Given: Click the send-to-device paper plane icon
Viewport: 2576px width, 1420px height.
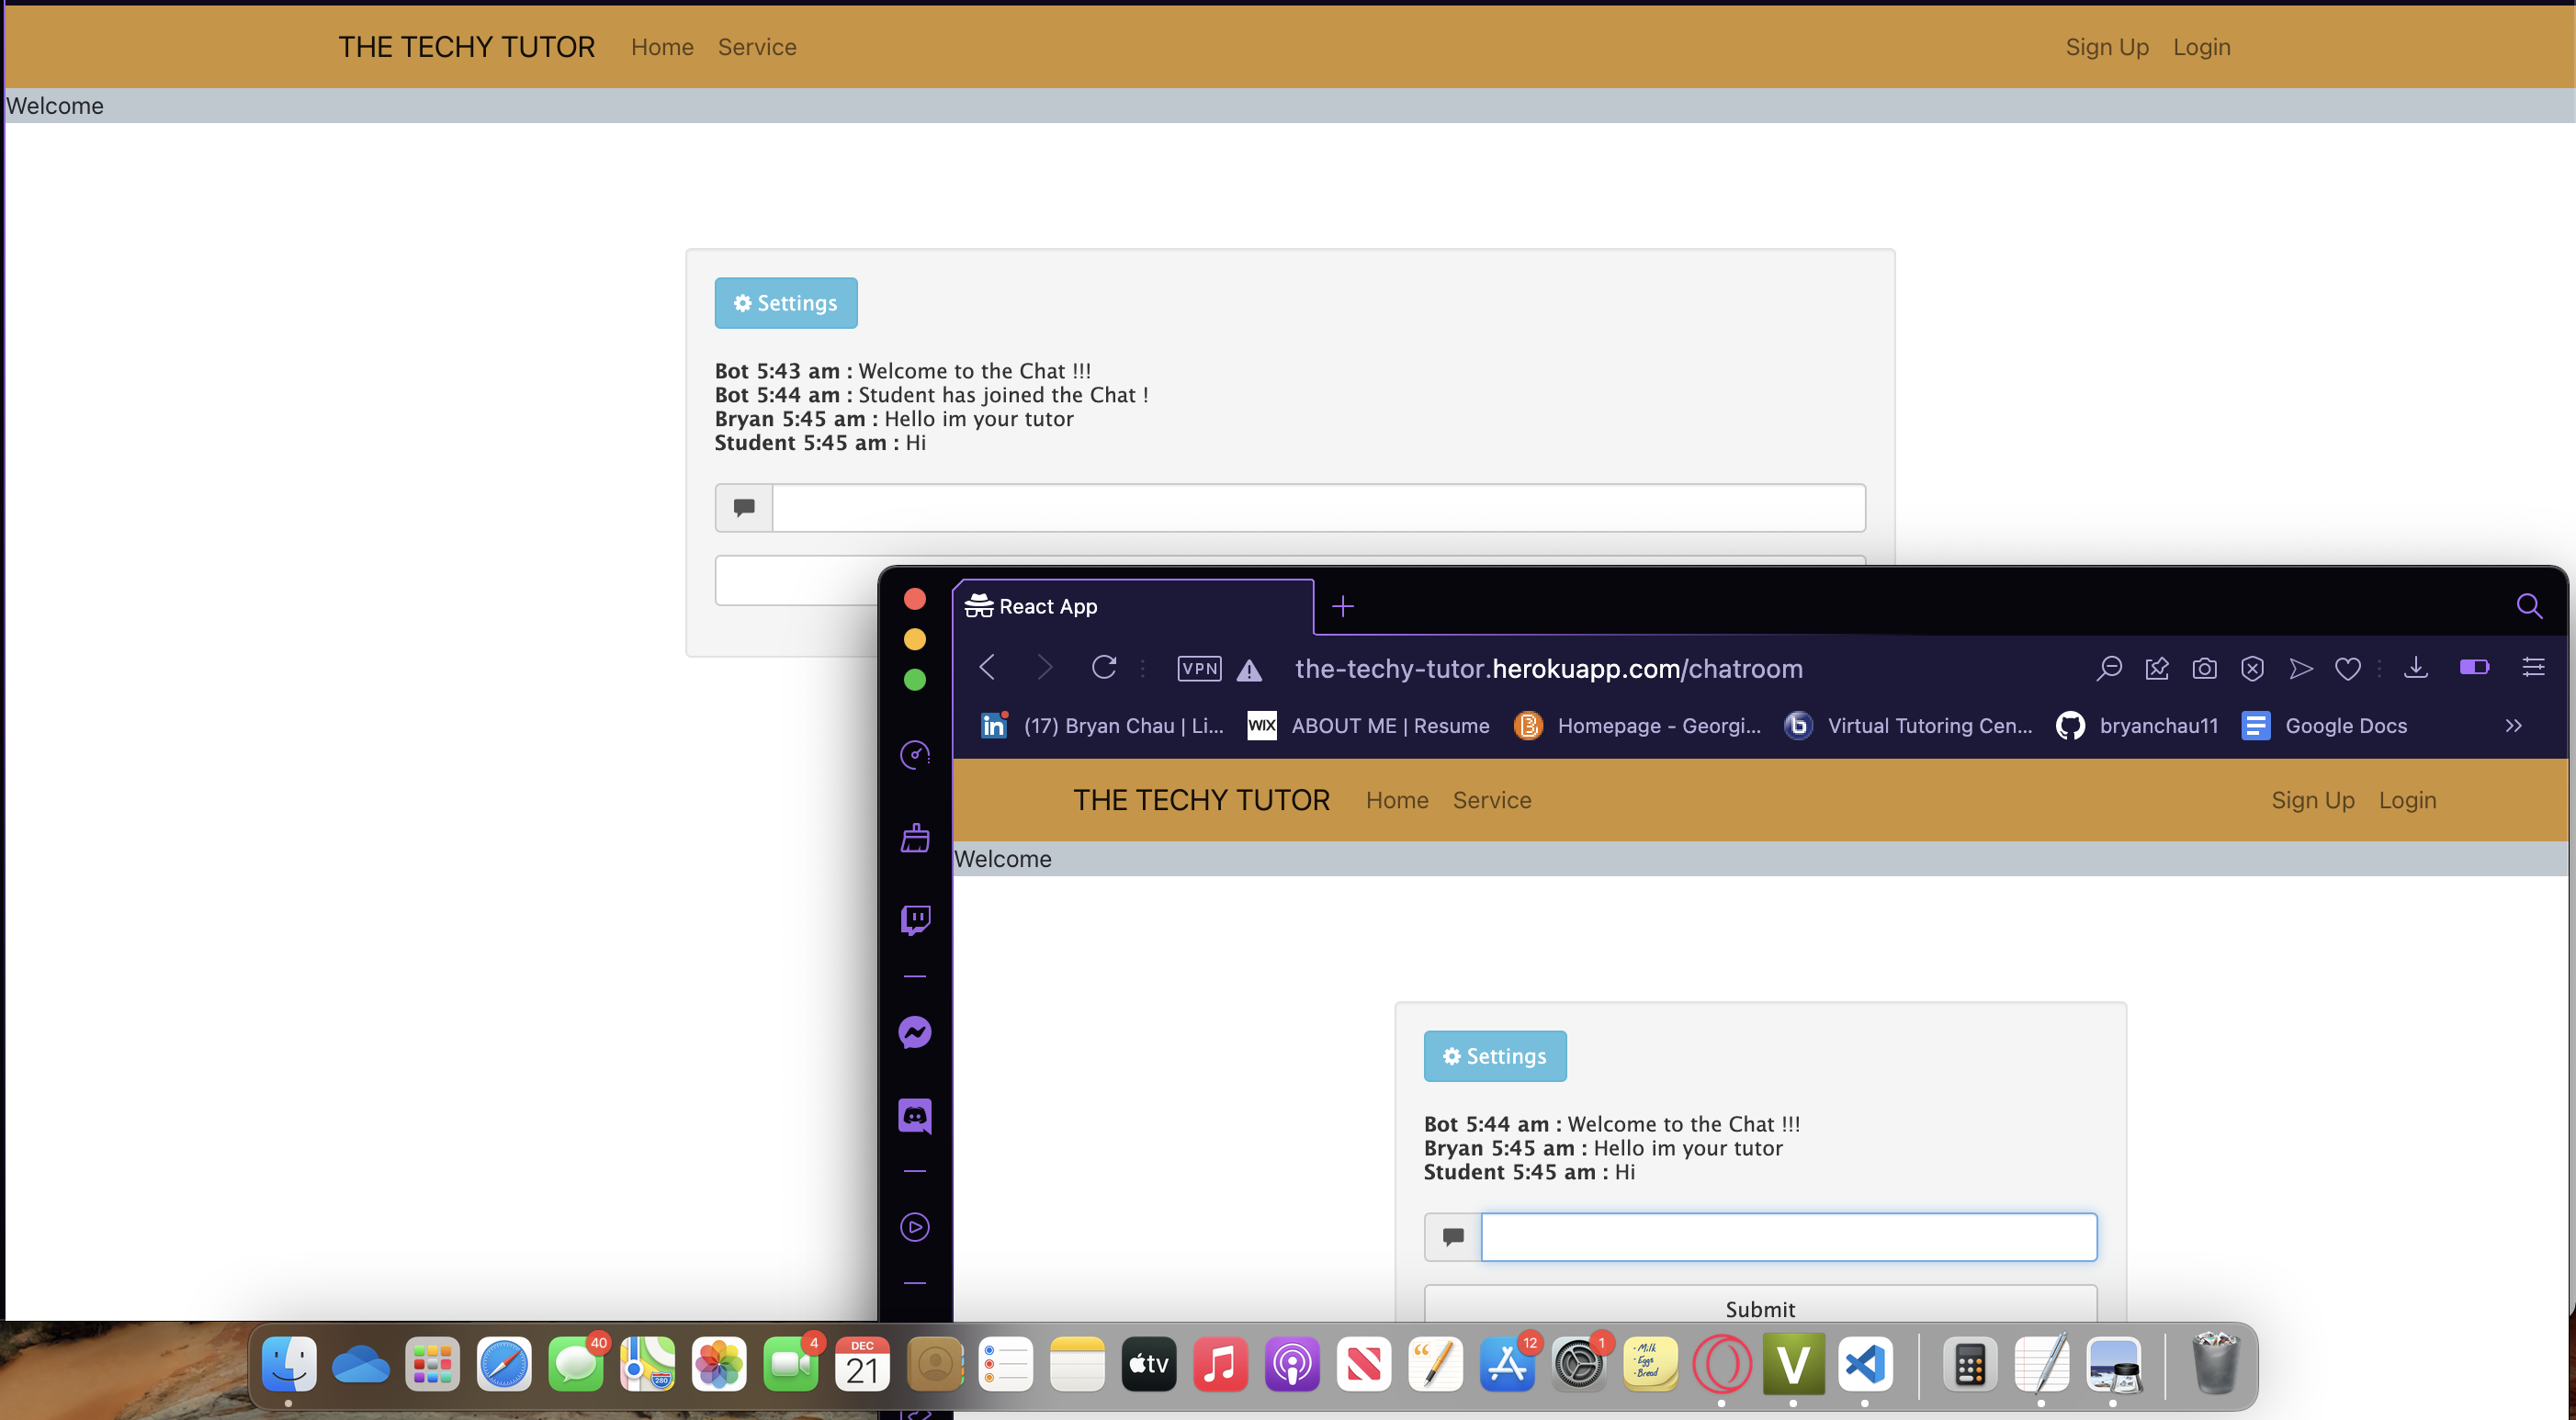Looking at the screenshot, I should [x=2301, y=668].
